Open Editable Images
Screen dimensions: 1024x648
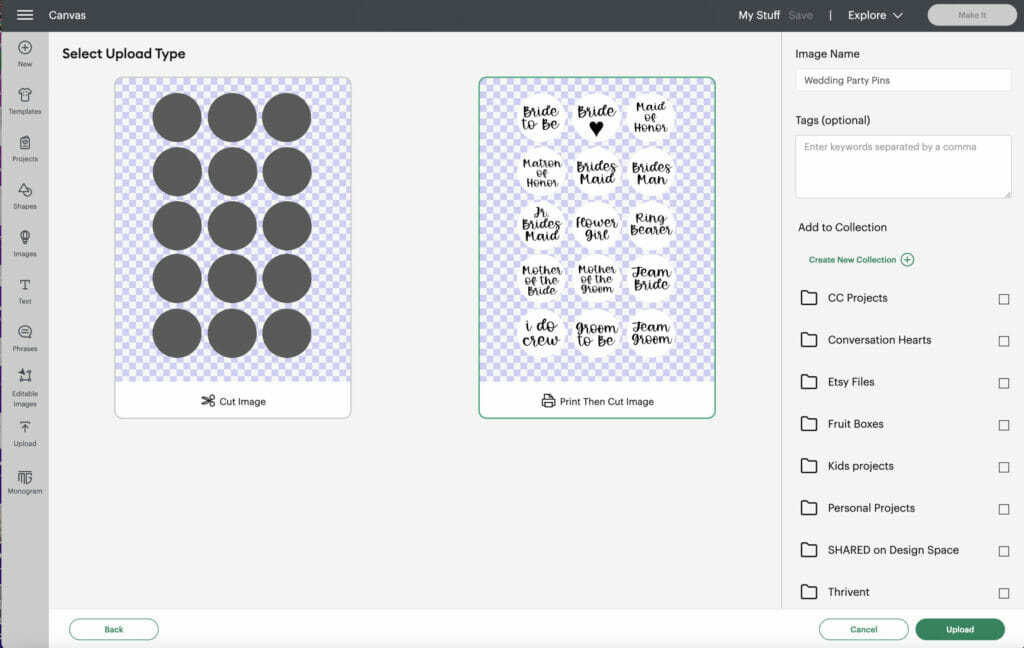(x=25, y=387)
